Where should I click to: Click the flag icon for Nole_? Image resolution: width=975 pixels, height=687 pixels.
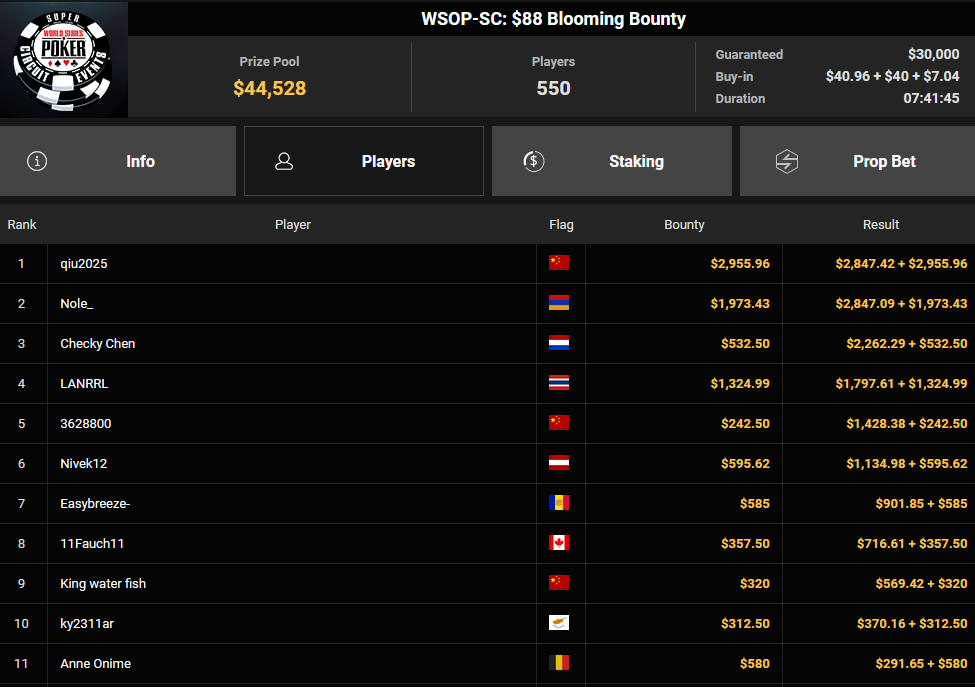559,303
